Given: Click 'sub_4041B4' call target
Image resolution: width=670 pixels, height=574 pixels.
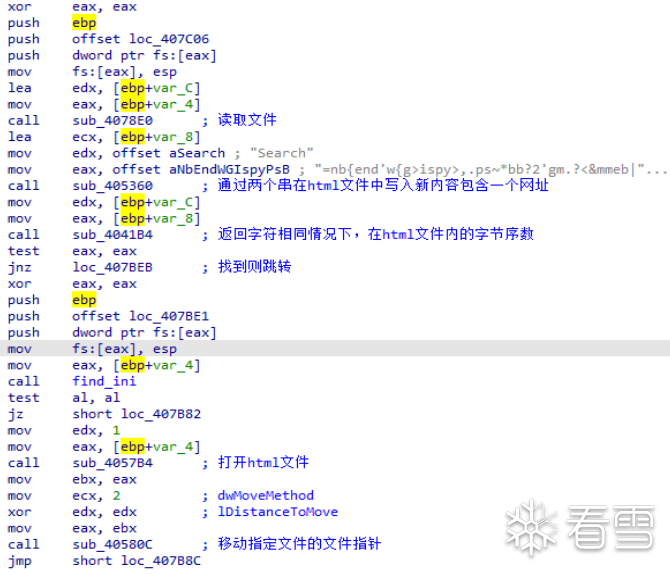Looking at the screenshot, I should click(x=112, y=235).
